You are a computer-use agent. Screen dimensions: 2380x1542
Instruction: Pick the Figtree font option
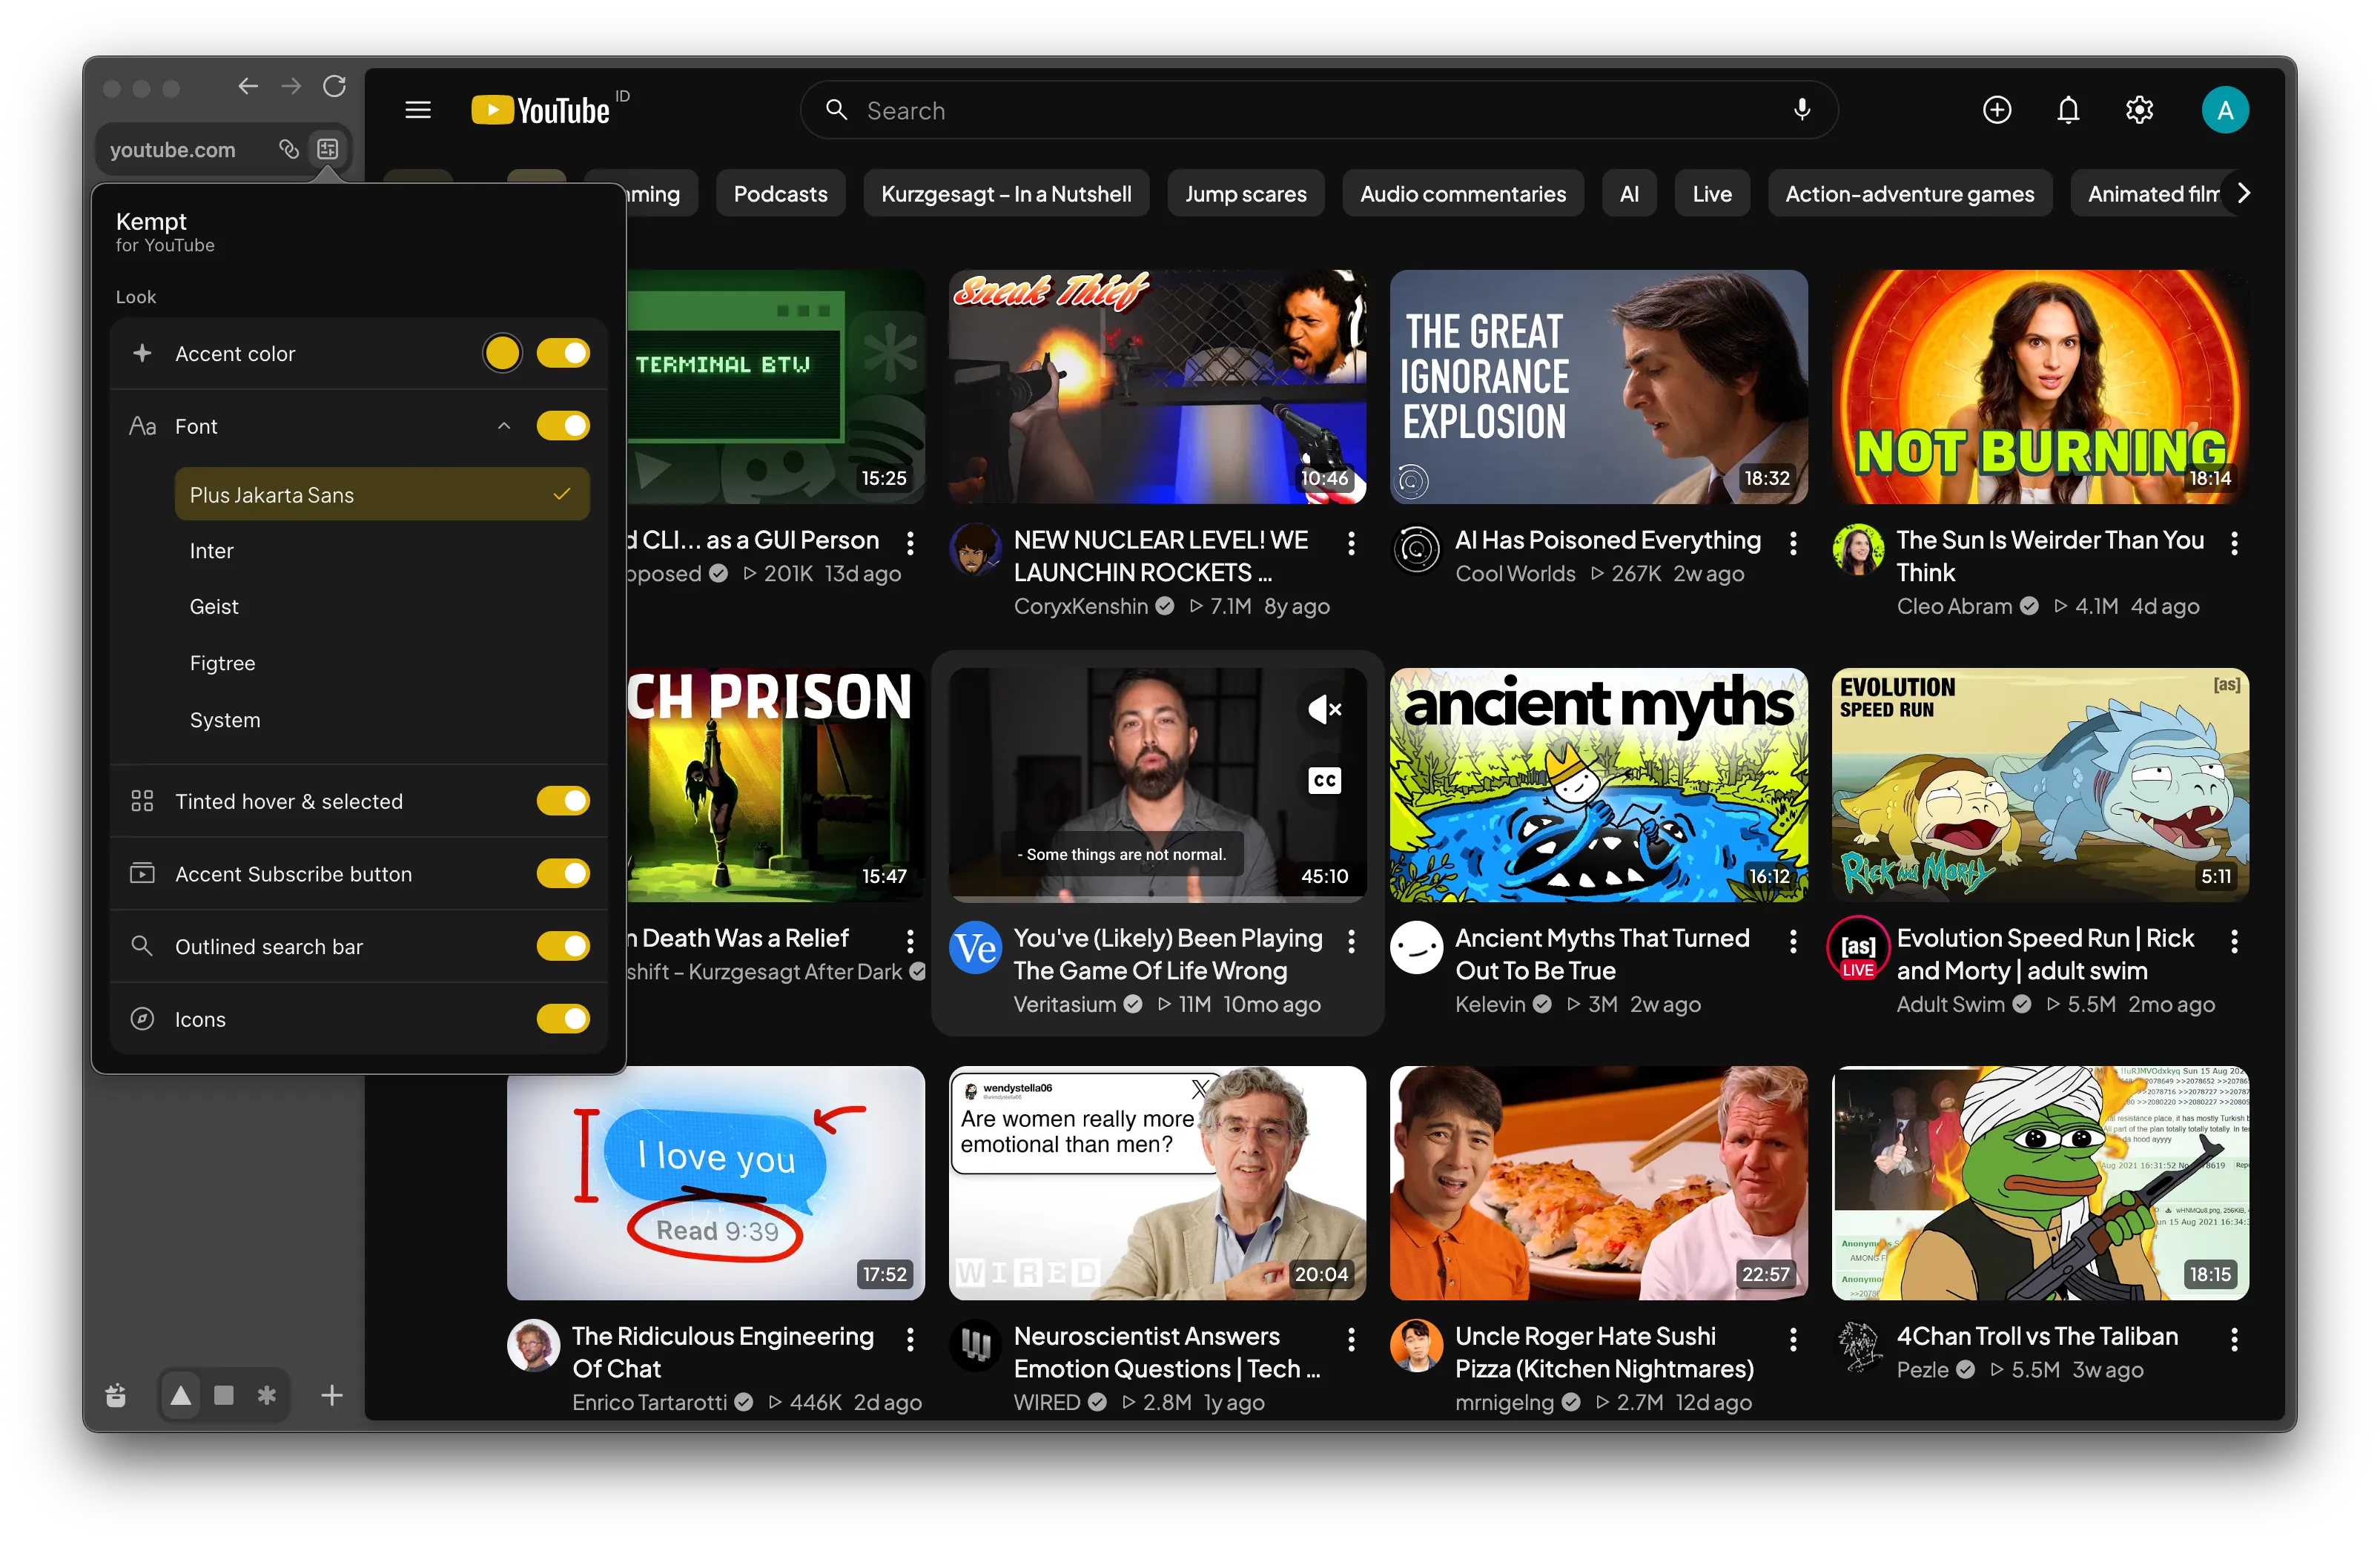pos(382,664)
